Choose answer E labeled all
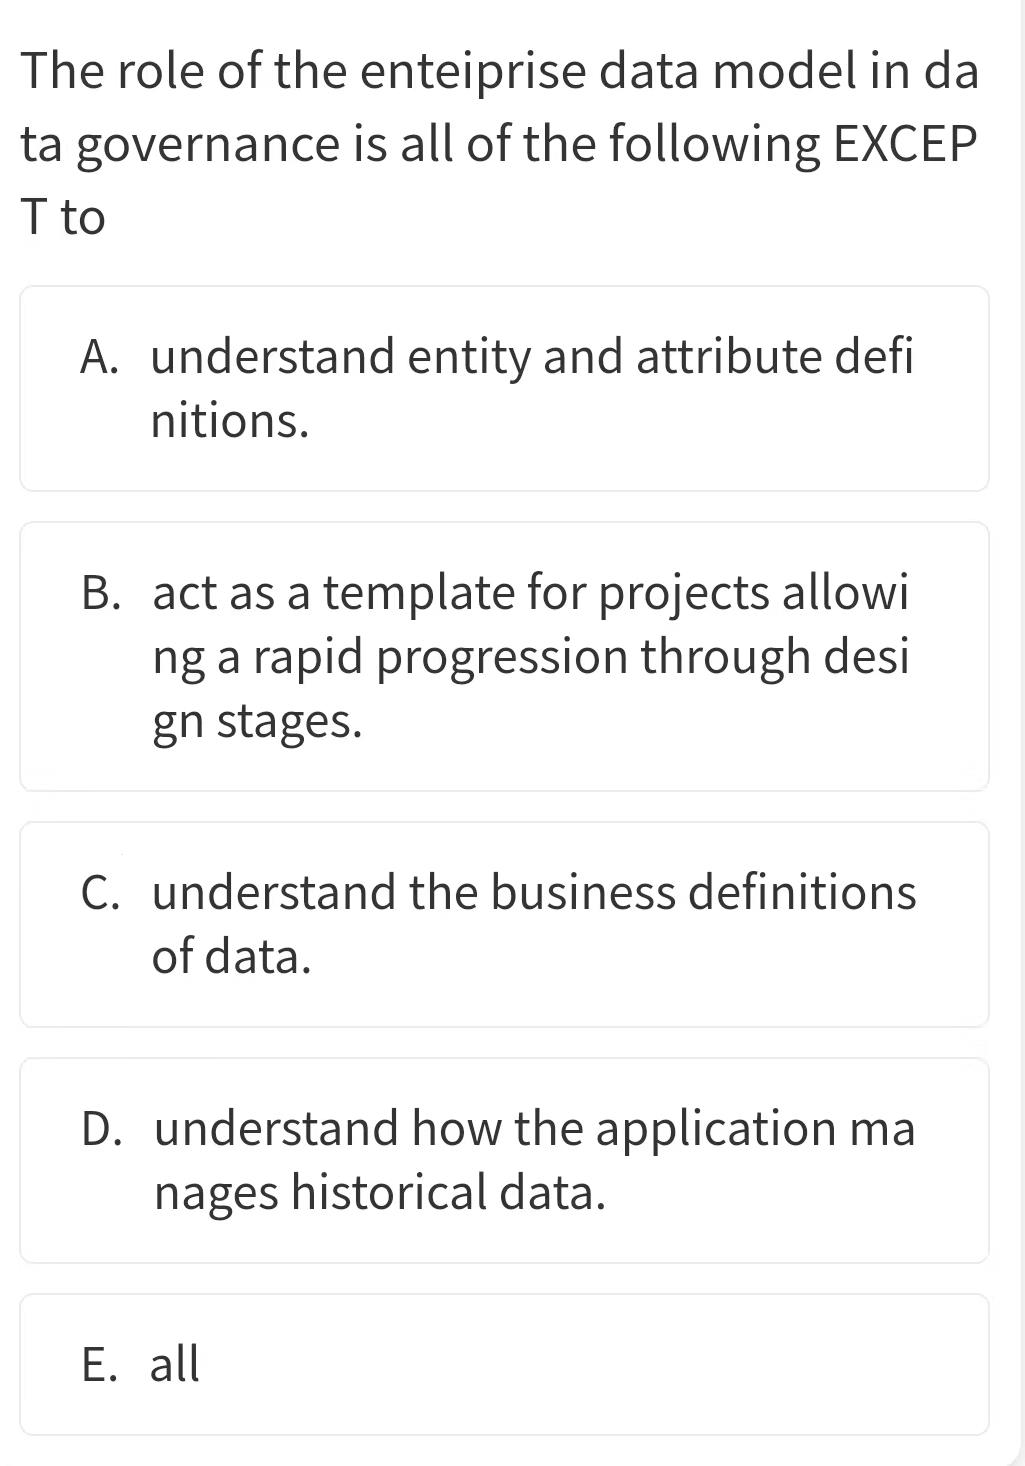This screenshot has height=1466, width=1025. [x=504, y=1364]
